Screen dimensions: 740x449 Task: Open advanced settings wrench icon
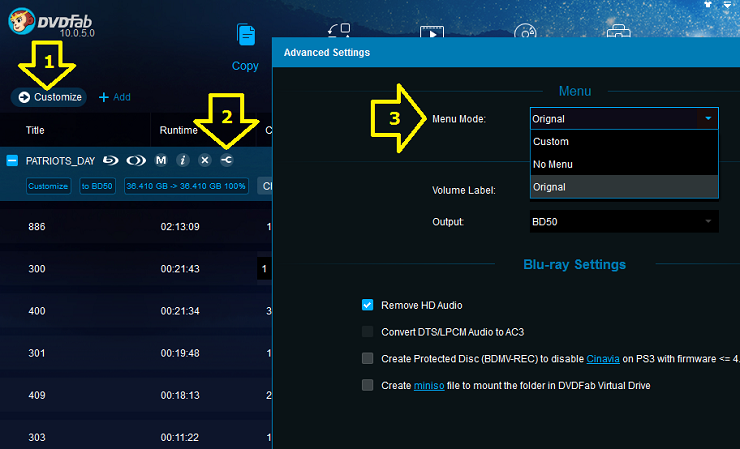[227, 160]
